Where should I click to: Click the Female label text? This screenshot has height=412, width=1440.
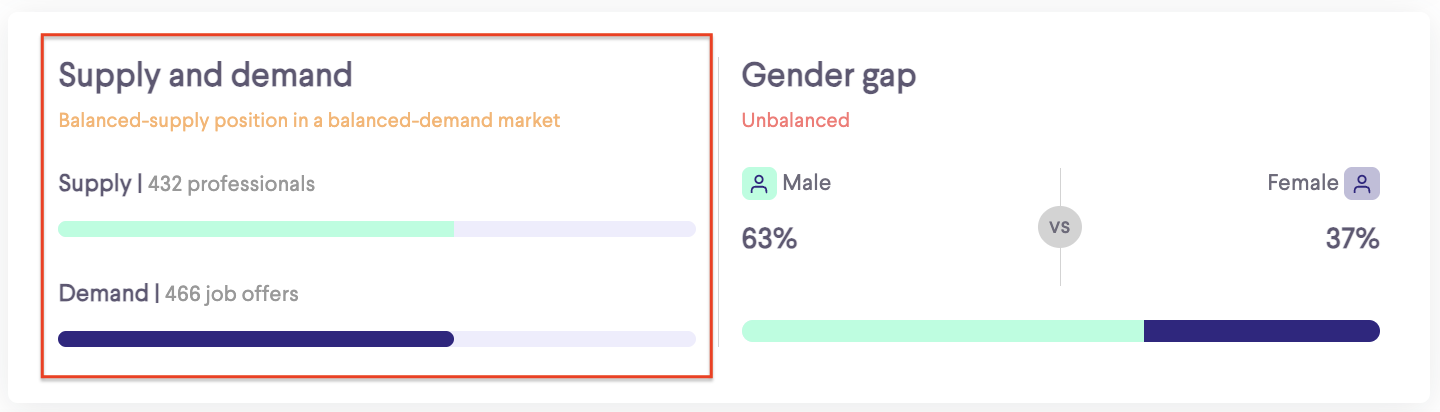click(1303, 183)
